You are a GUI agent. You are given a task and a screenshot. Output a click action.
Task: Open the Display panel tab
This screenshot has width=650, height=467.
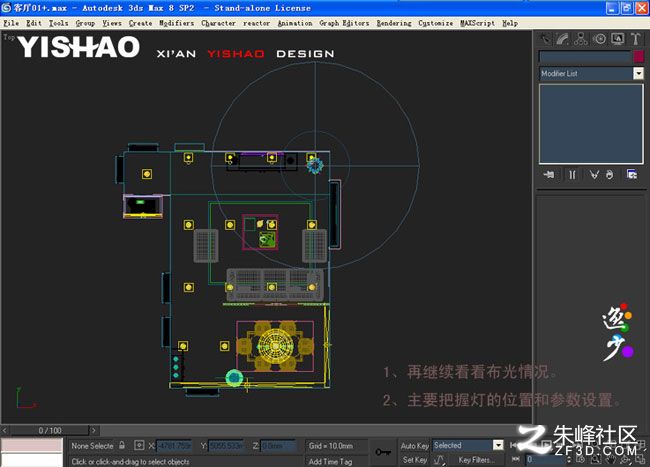(617, 39)
